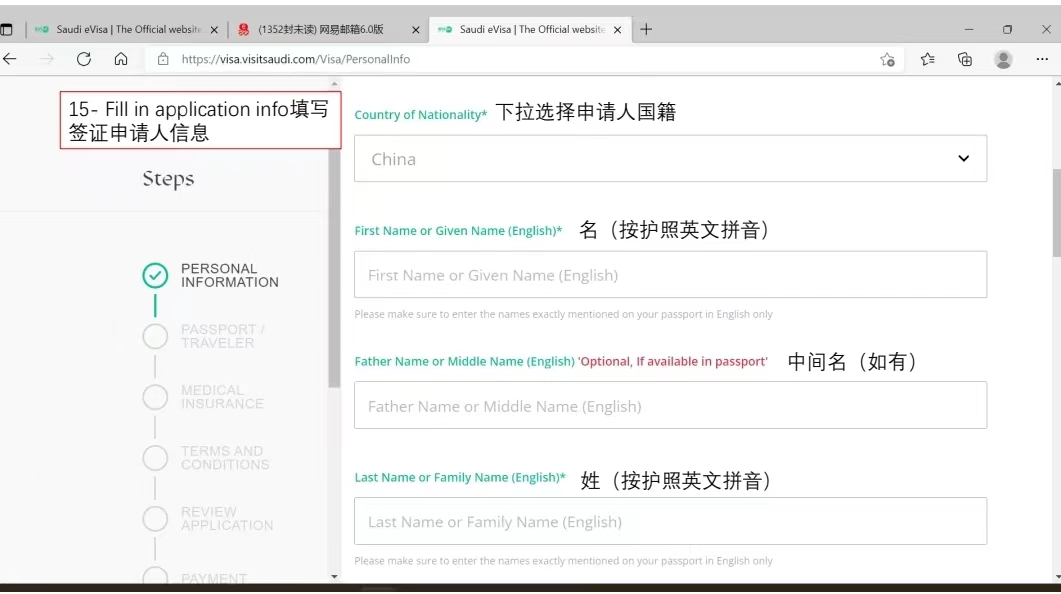Click the browser Back arrow
The image size is (1061, 594).
9,59
